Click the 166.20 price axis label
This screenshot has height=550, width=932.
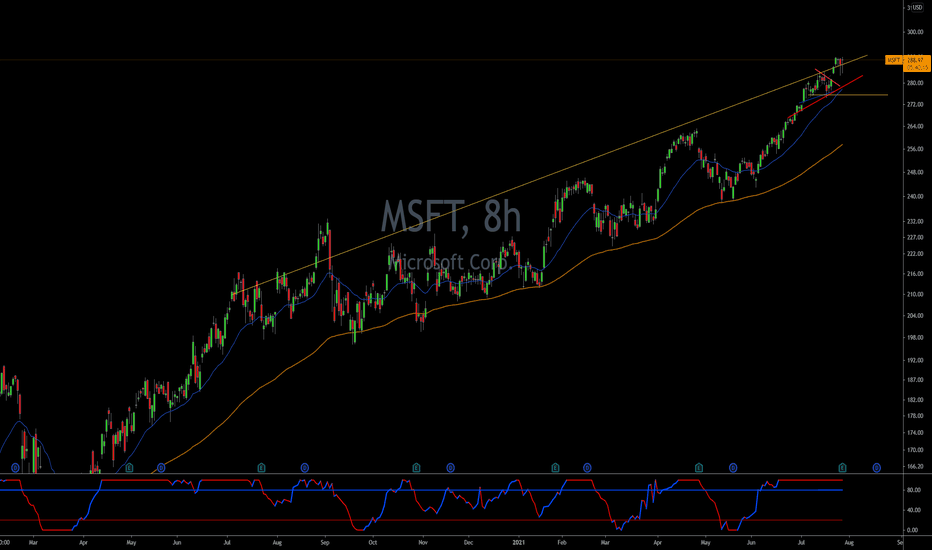pyautogui.click(x=915, y=467)
